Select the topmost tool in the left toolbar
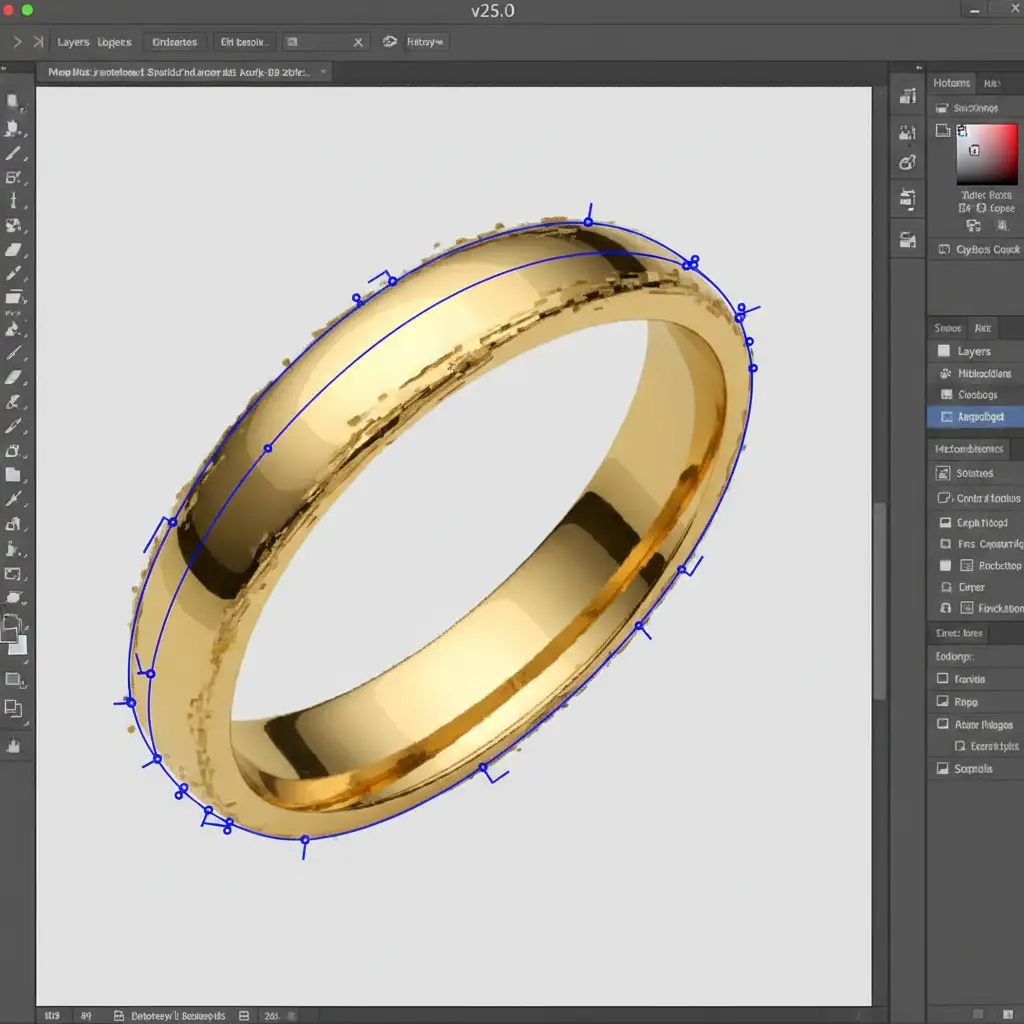Viewport: 1024px width, 1024px height. [14, 101]
